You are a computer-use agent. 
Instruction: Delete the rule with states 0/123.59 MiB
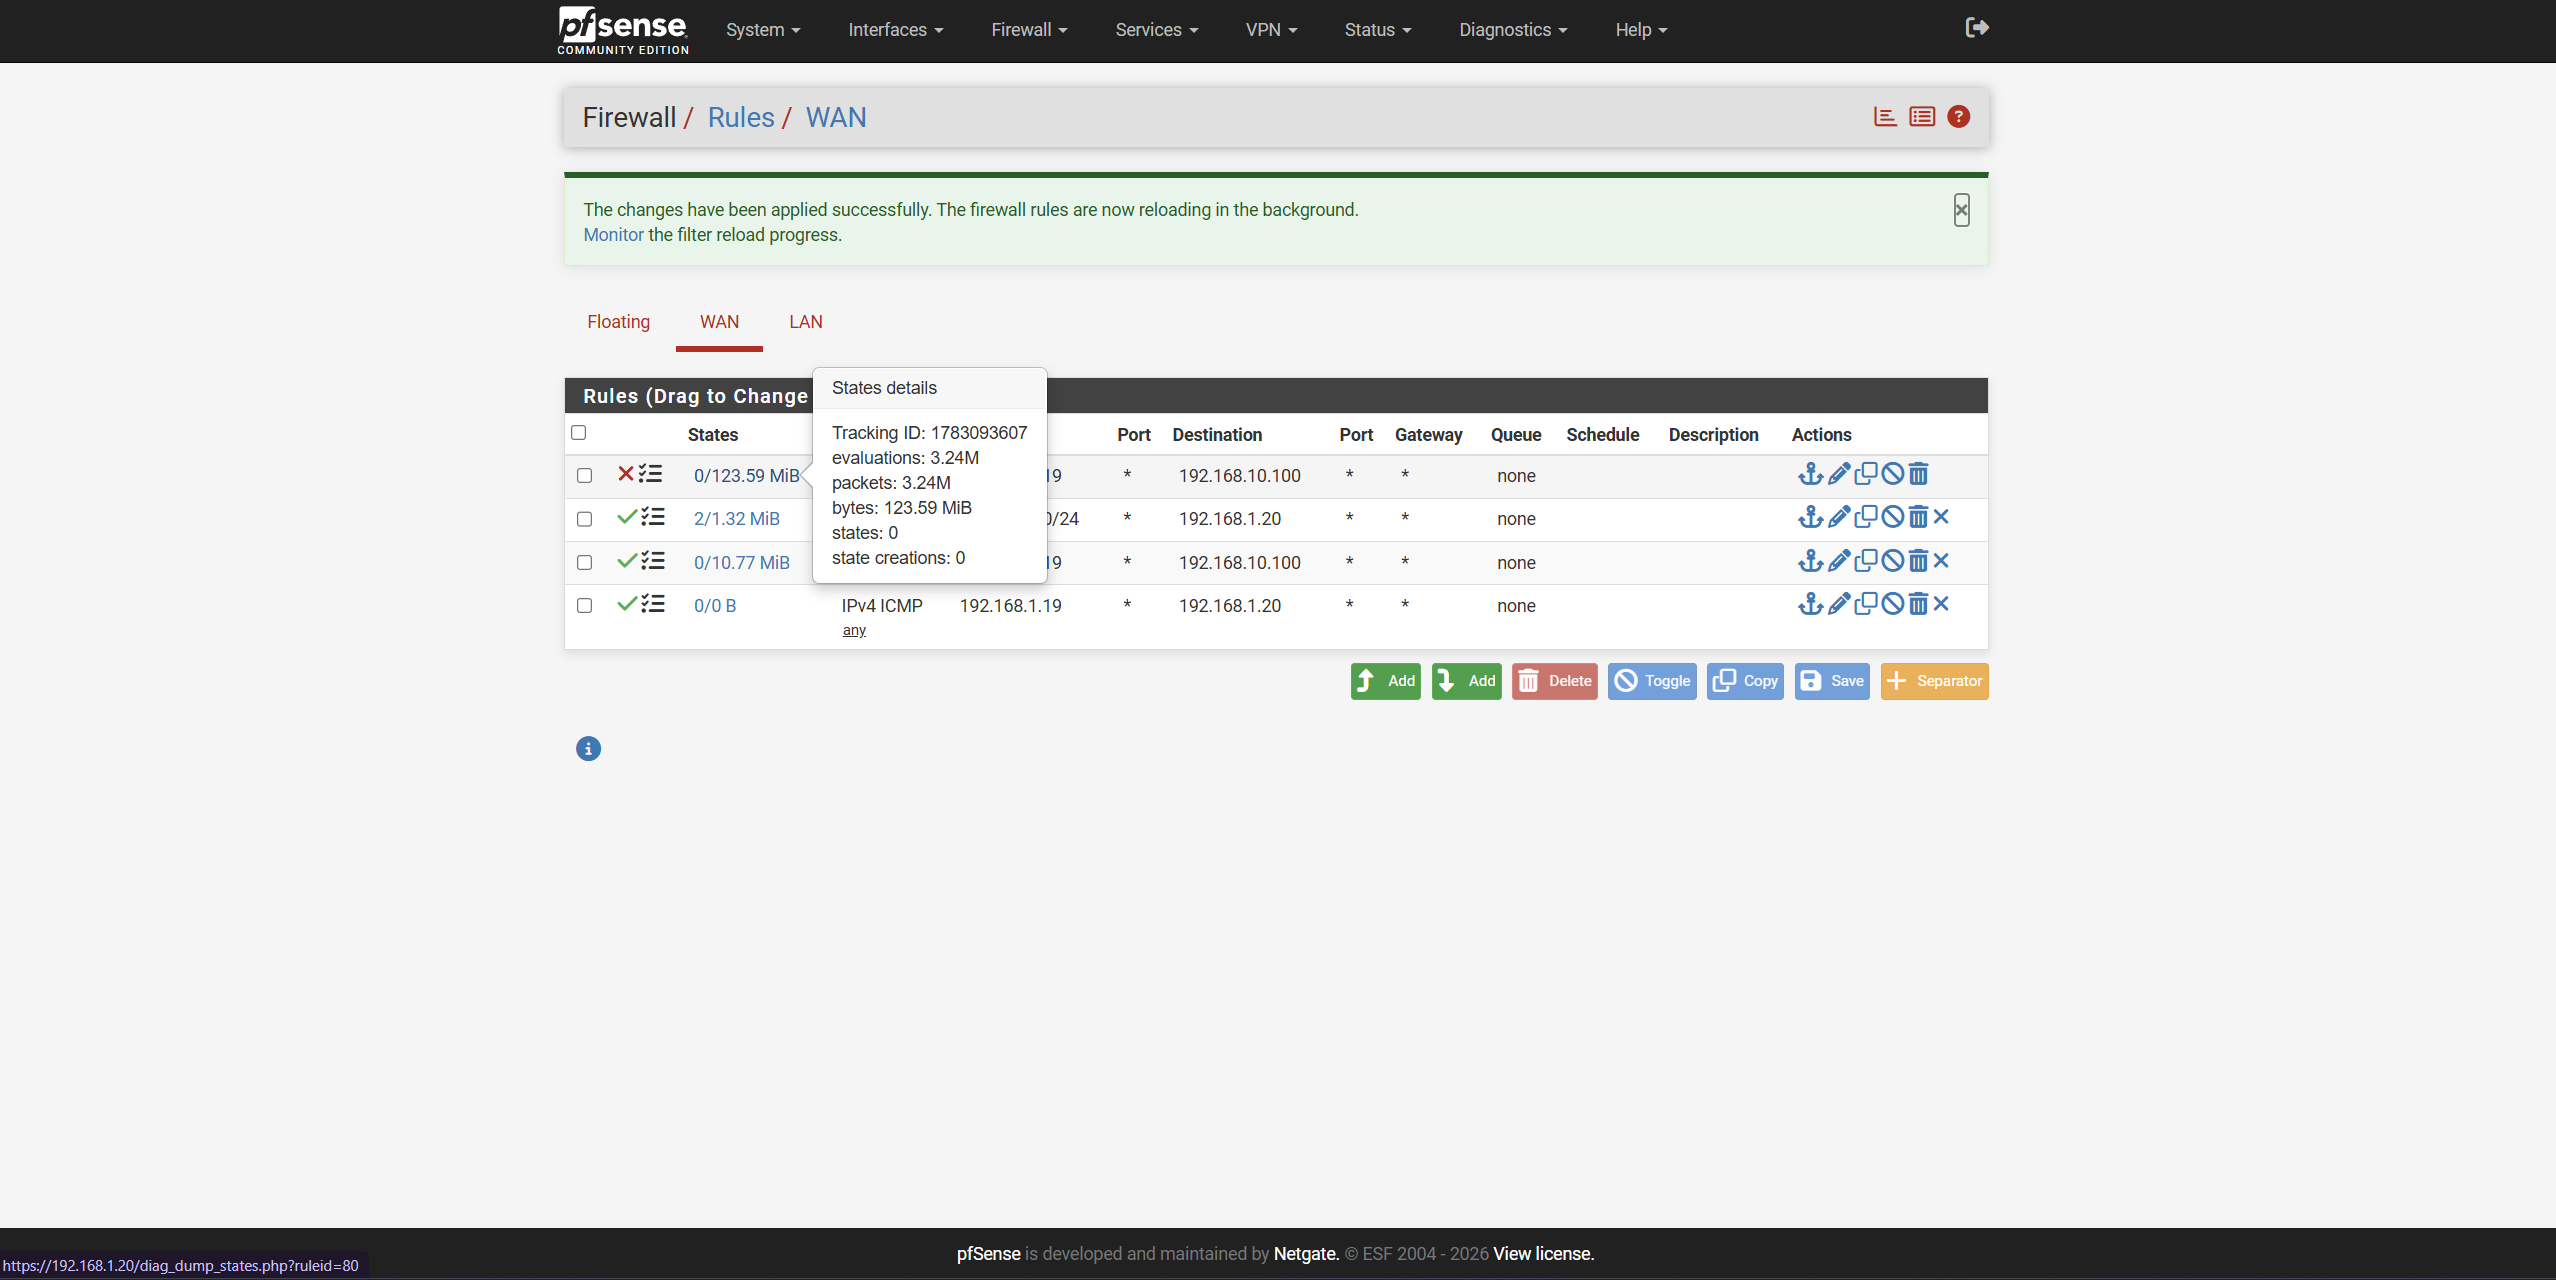[x=1918, y=474]
